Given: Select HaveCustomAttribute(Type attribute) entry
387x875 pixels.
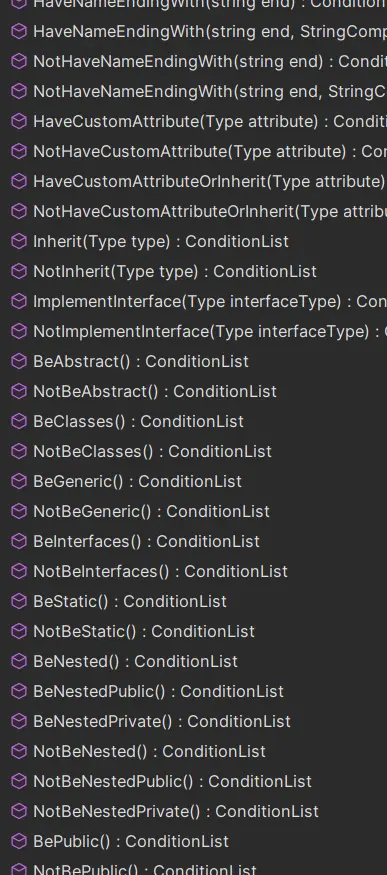Looking at the screenshot, I should click(x=210, y=121).
